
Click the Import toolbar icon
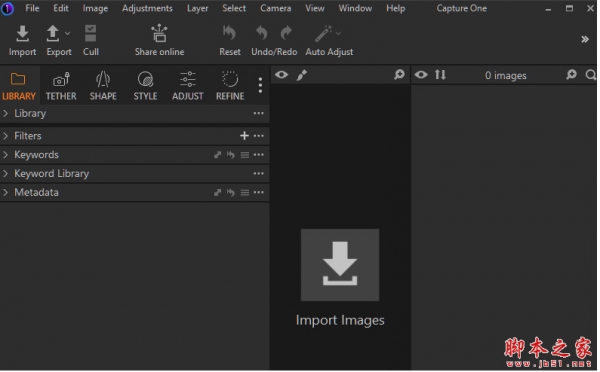pyautogui.click(x=23, y=34)
